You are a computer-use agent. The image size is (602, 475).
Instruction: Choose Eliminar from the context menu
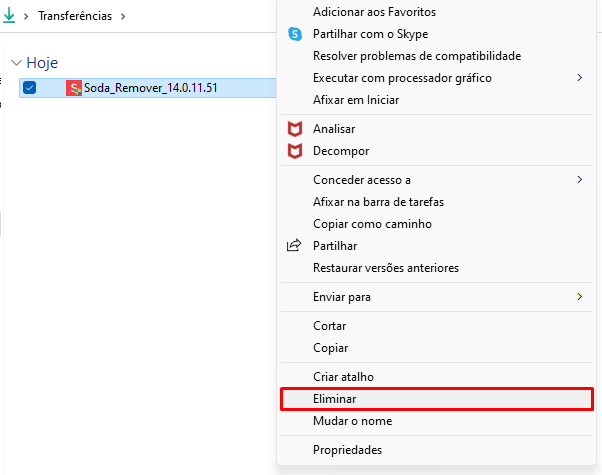pyautogui.click(x=437, y=399)
